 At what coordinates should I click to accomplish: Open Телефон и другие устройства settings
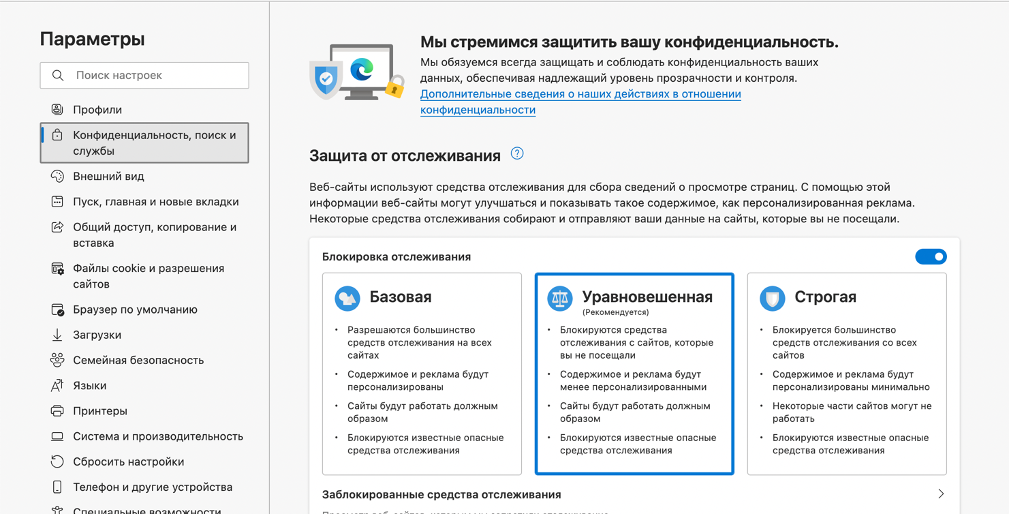[144, 487]
